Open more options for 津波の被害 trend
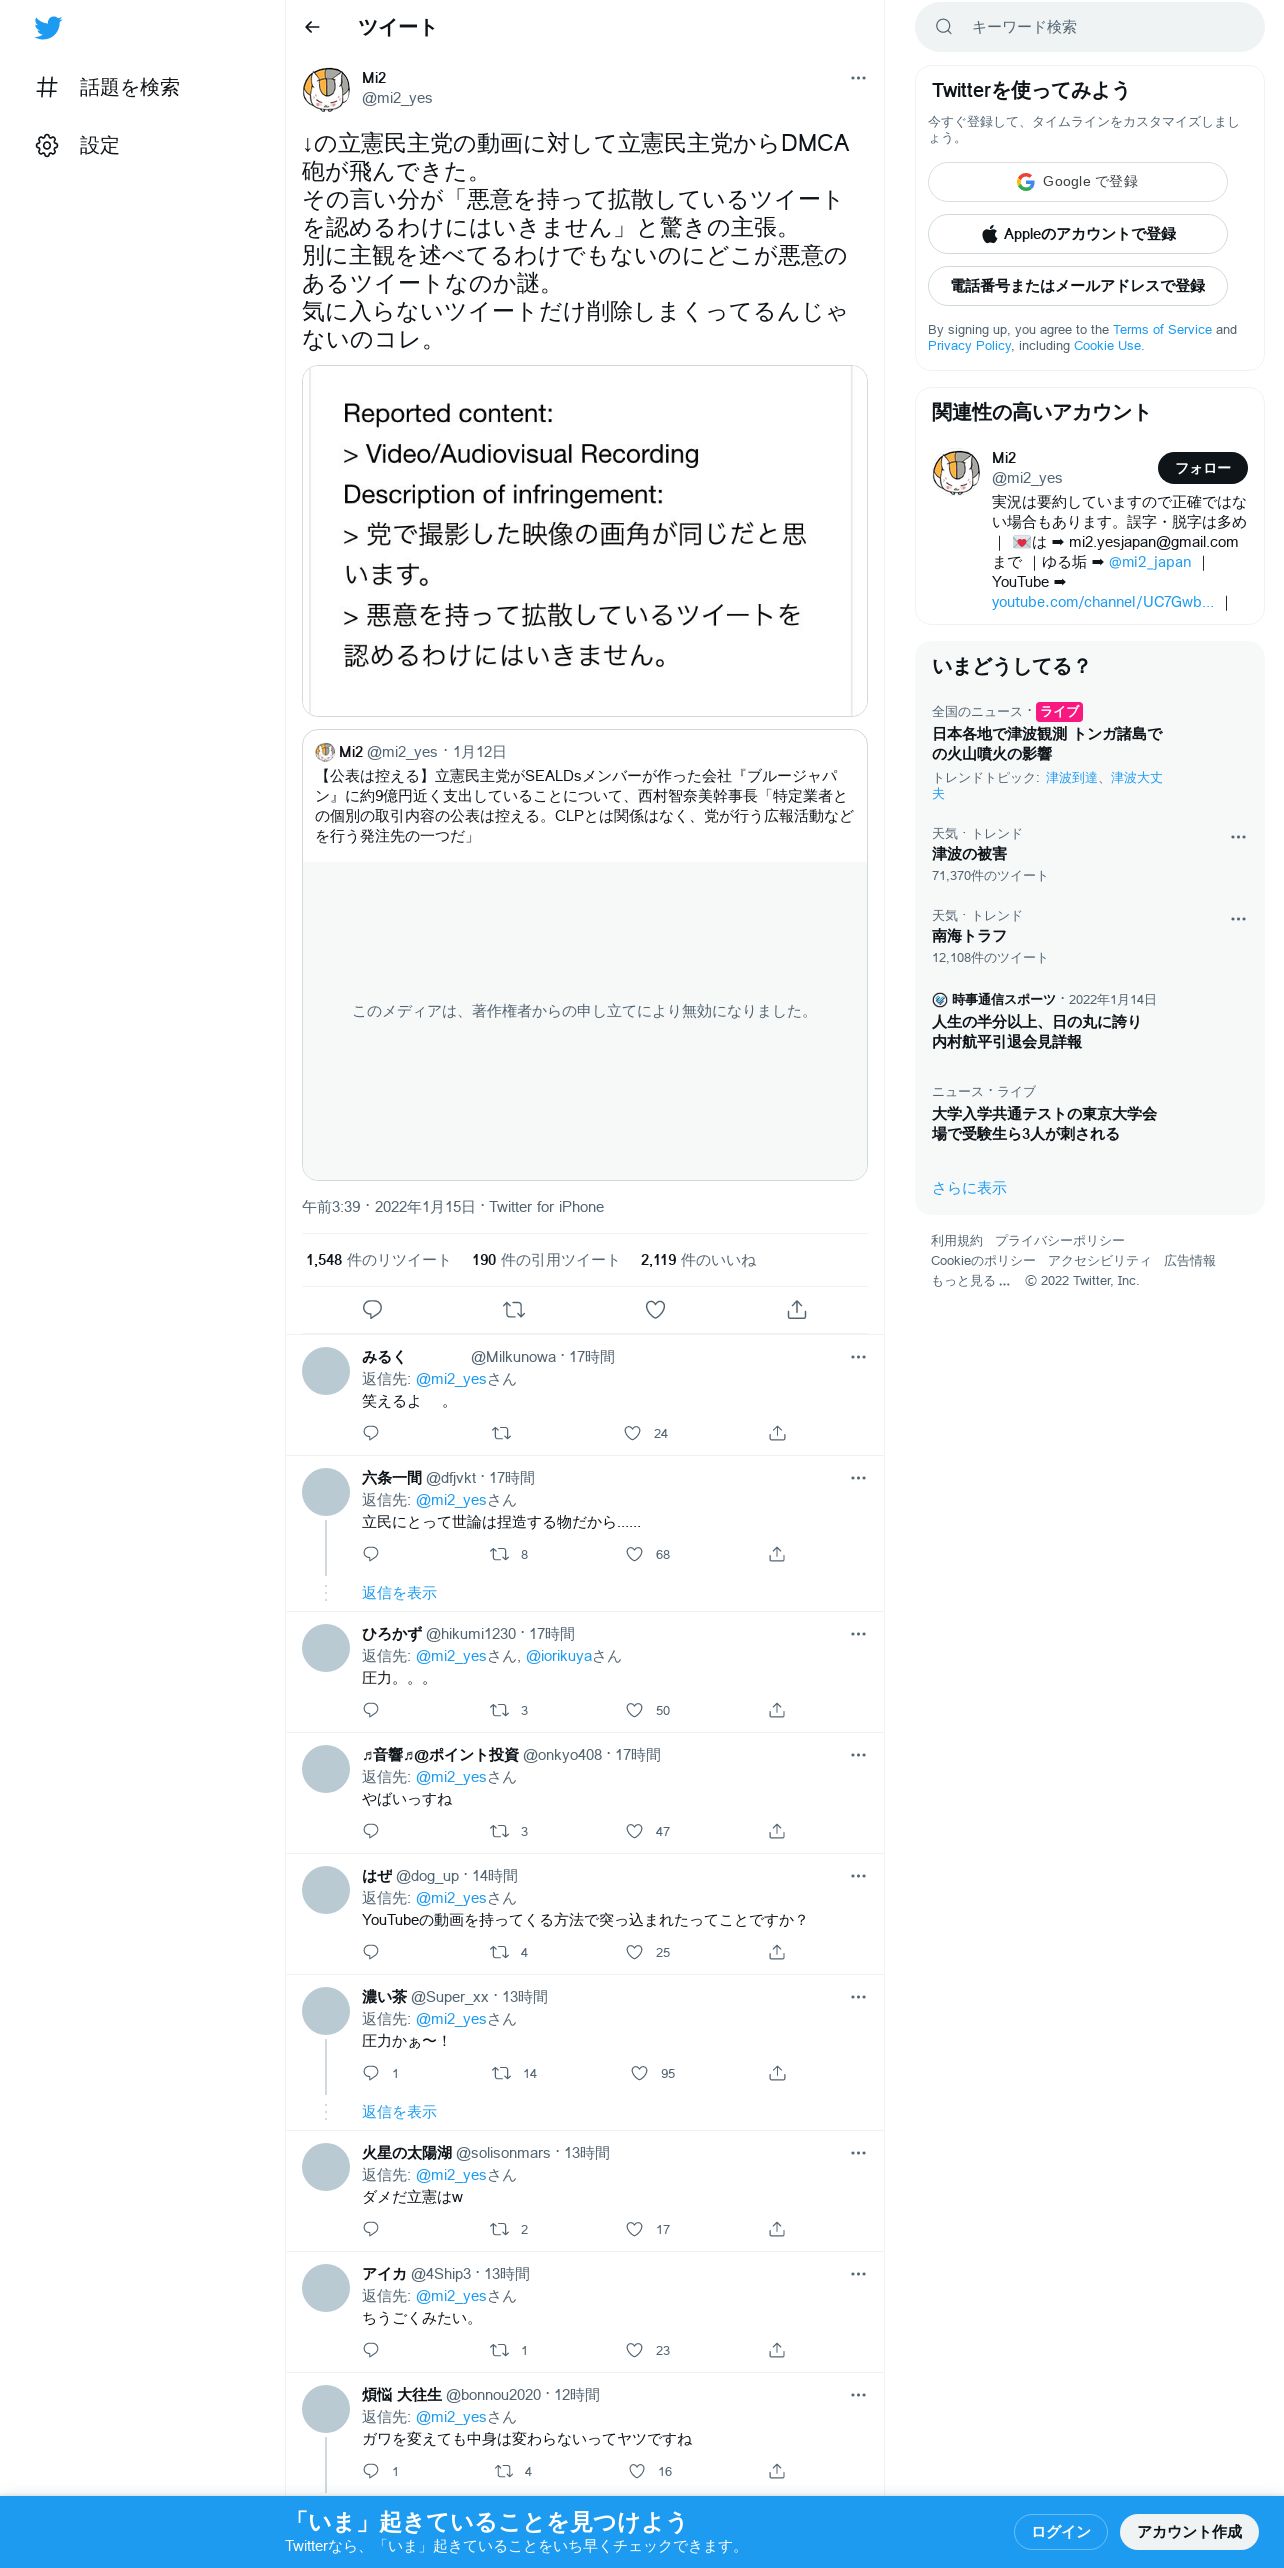 [x=1238, y=837]
